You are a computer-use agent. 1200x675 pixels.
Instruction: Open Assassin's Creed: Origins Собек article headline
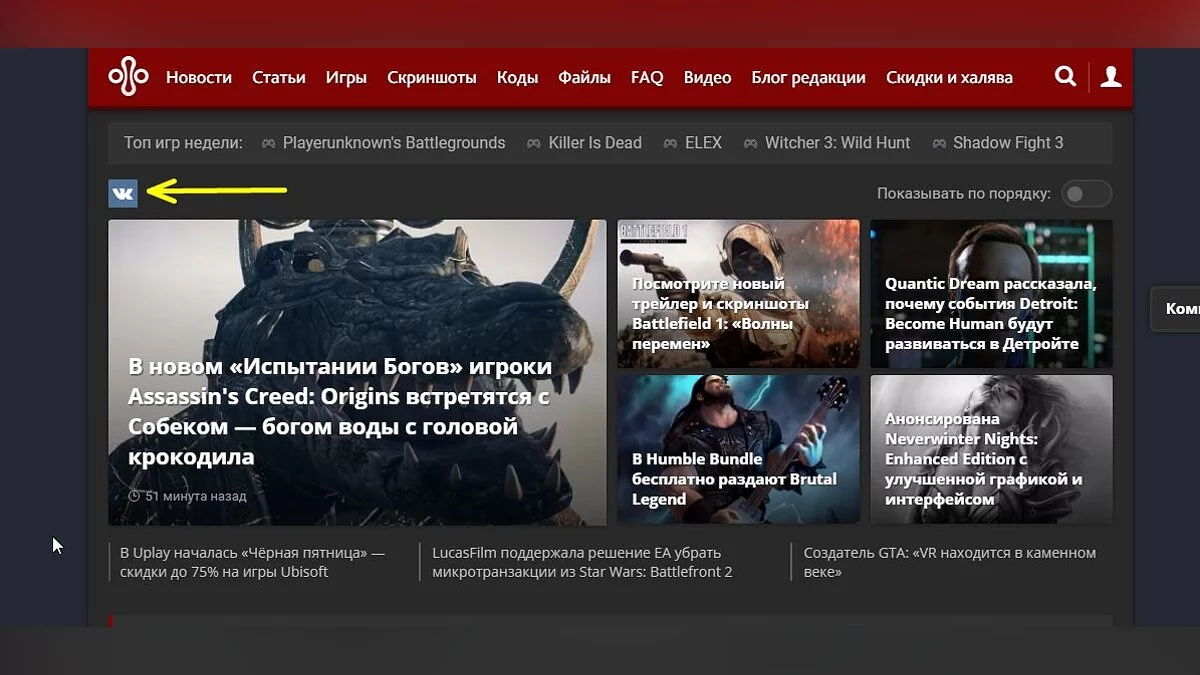(340, 411)
